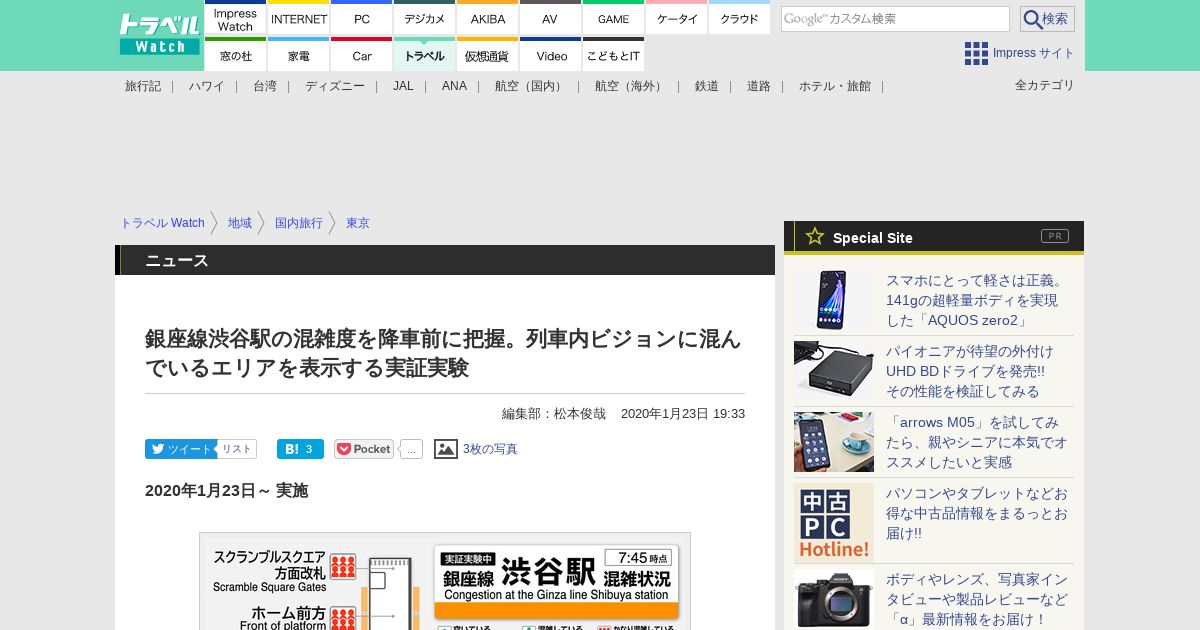1200x630 pixels.
Task: Go to 航空（国内） category
Action: click(x=531, y=86)
